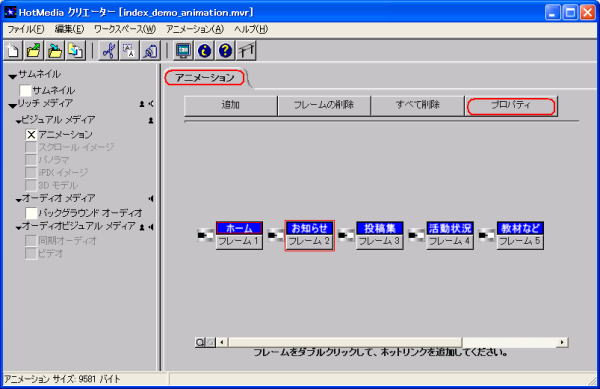Enable the バックグラウンド オーディオ checkbox

31,213
